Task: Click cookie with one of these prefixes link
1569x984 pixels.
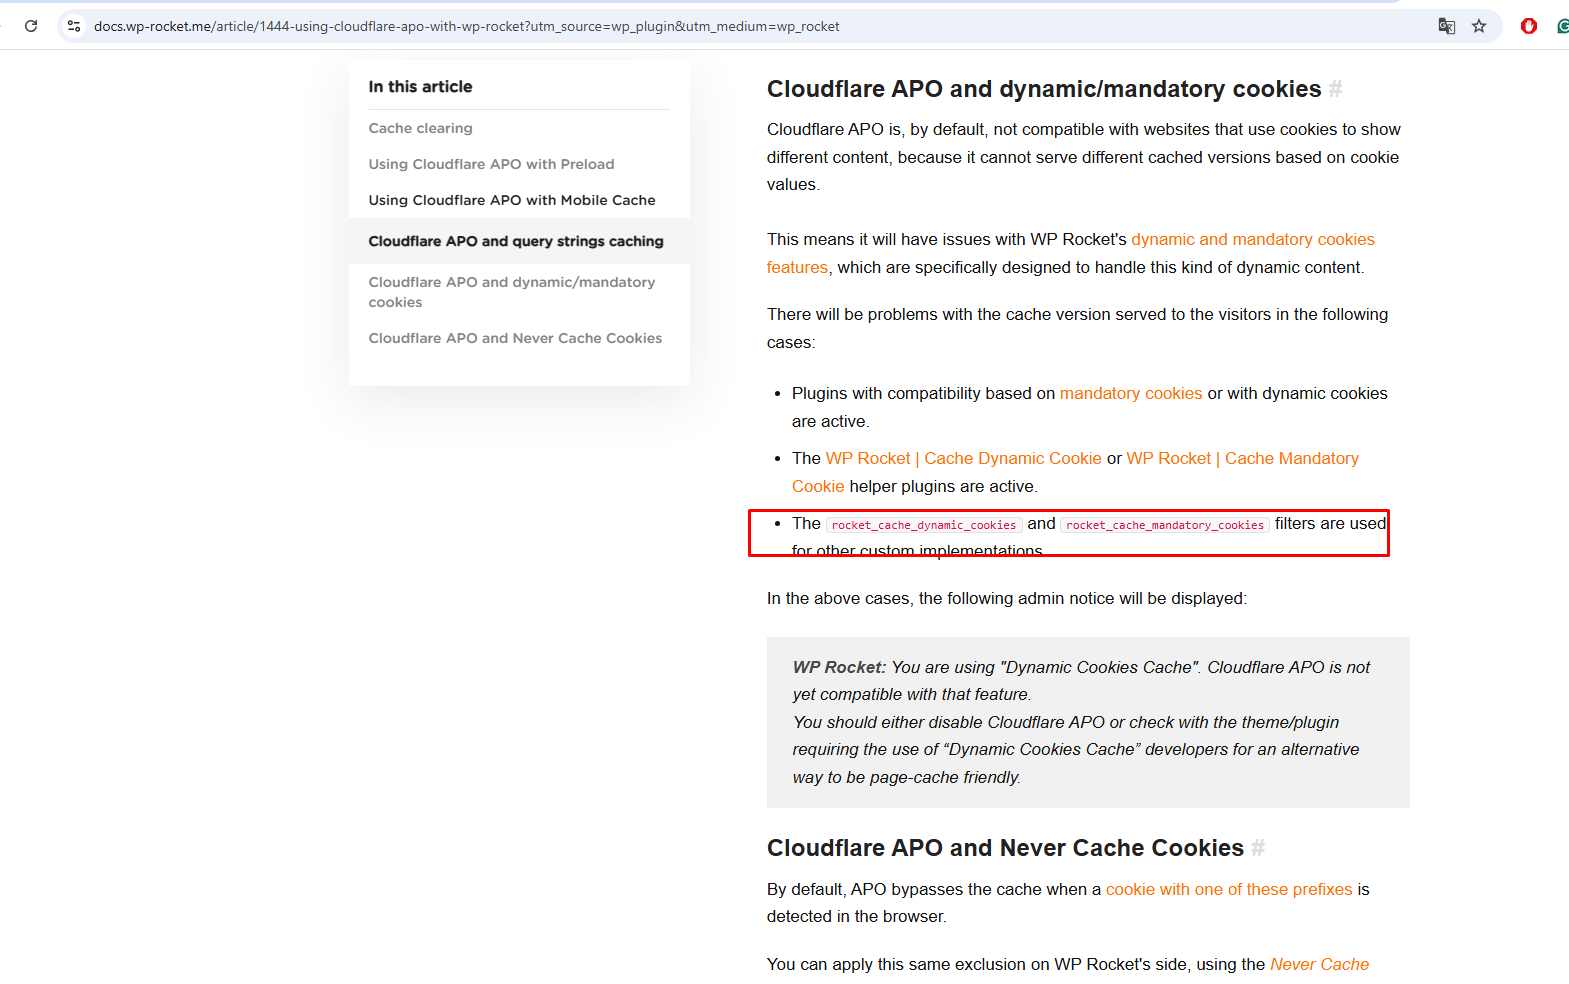Action: pos(1228,889)
